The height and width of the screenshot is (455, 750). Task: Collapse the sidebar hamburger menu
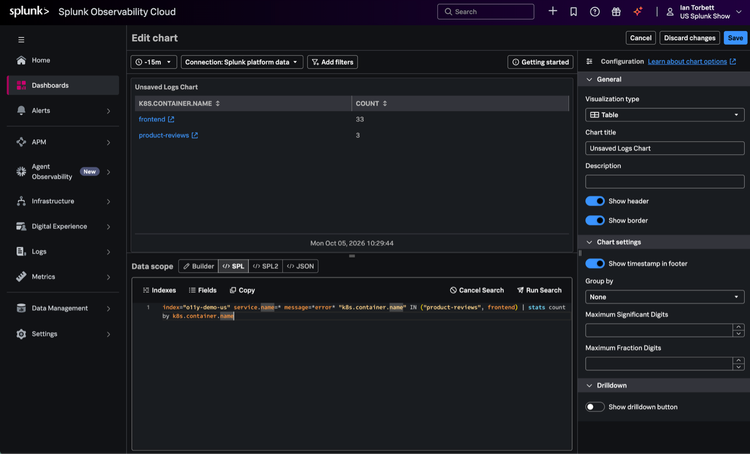click(x=21, y=40)
